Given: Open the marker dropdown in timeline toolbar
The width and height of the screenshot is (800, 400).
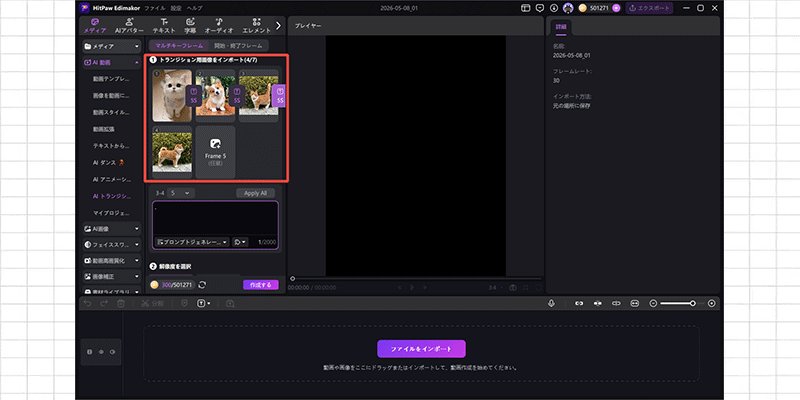Looking at the screenshot, I should click(204, 303).
